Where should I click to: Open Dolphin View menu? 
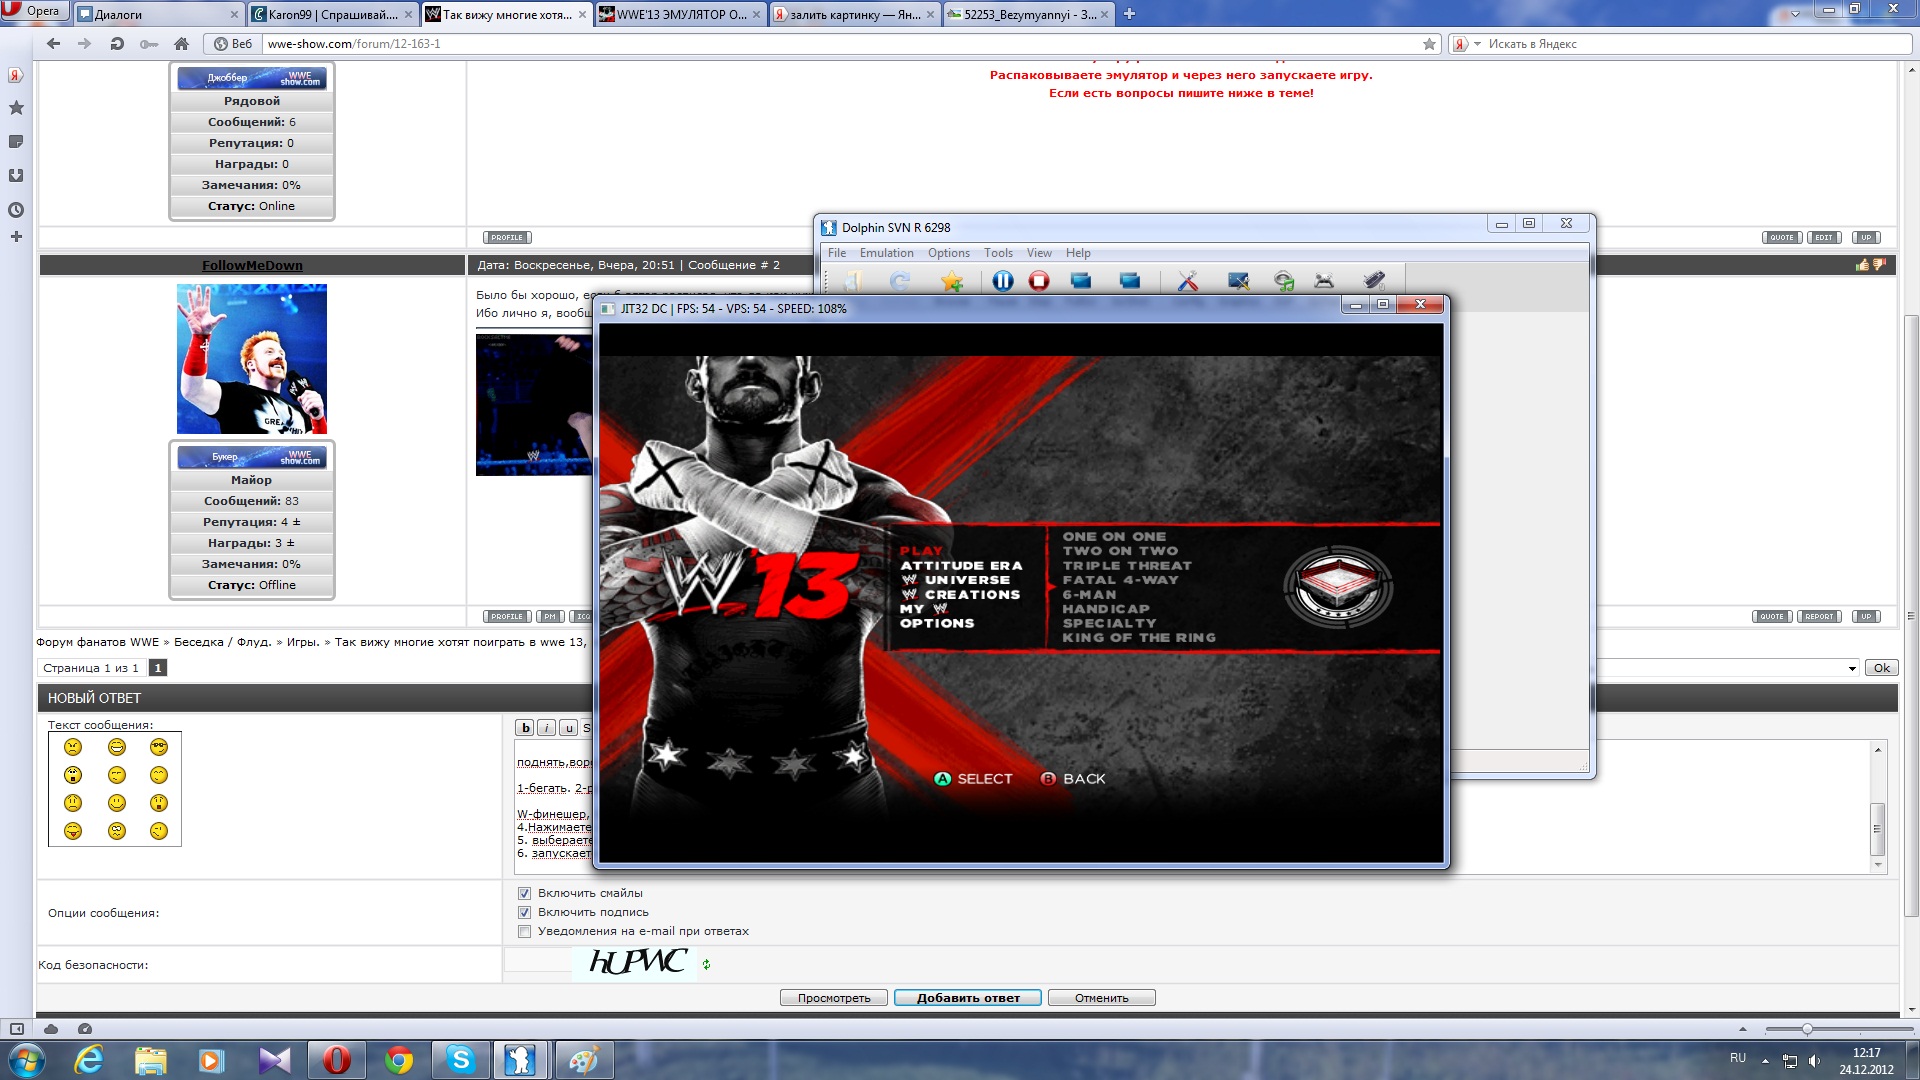1039,253
